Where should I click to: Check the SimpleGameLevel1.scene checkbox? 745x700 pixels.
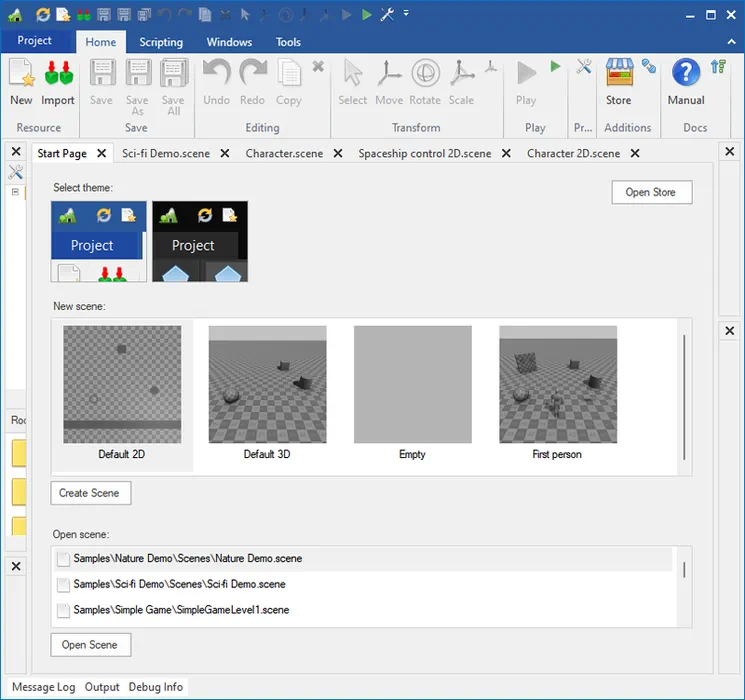pyautogui.click(x=64, y=610)
